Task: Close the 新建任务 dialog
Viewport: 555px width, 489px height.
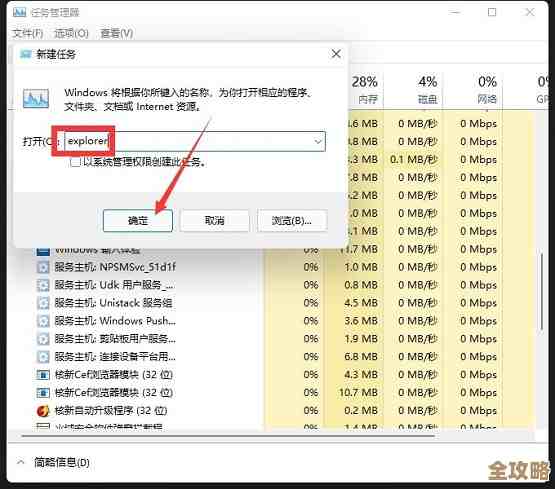Action: (336, 54)
